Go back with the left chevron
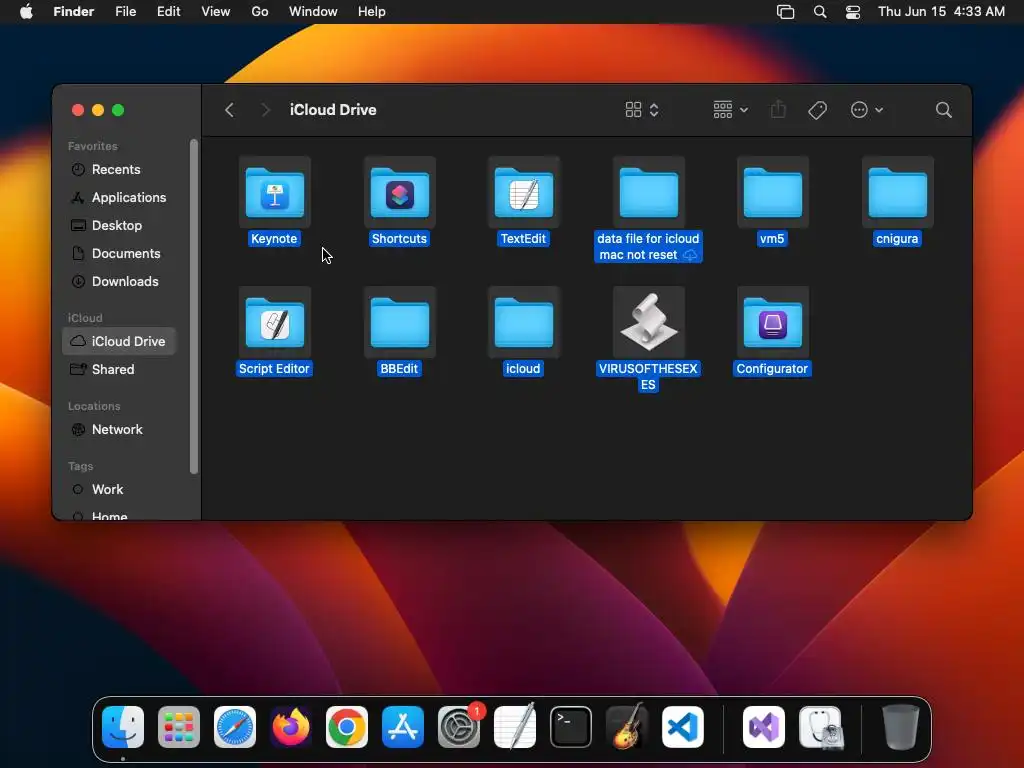The height and width of the screenshot is (768, 1024). pyautogui.click(x=229, y=110)
